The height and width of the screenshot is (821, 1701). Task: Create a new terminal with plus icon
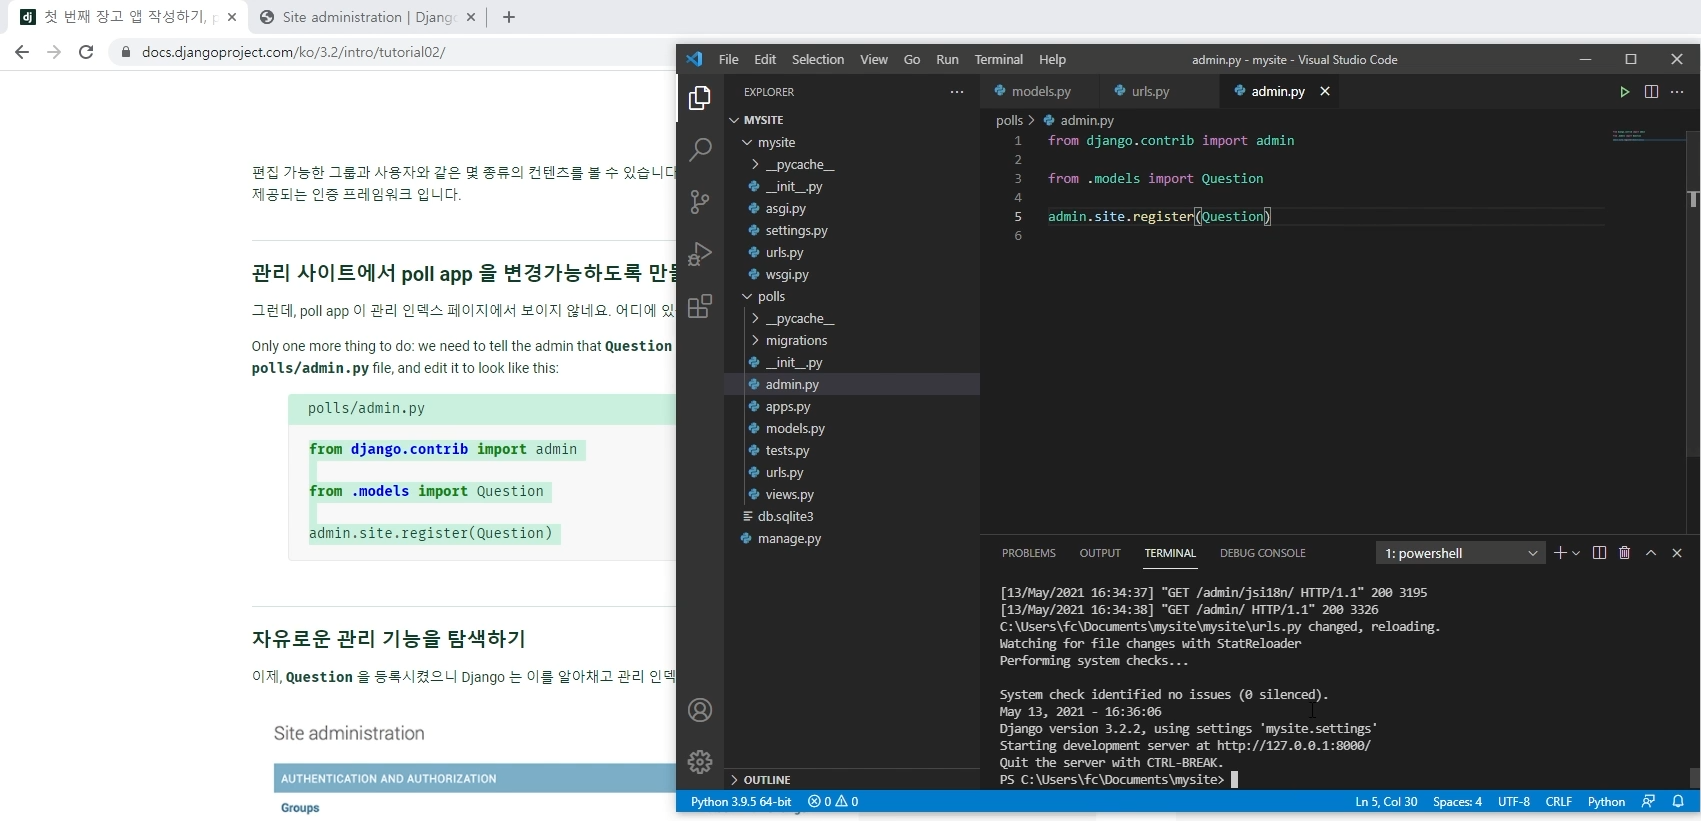click(1559, 553)
